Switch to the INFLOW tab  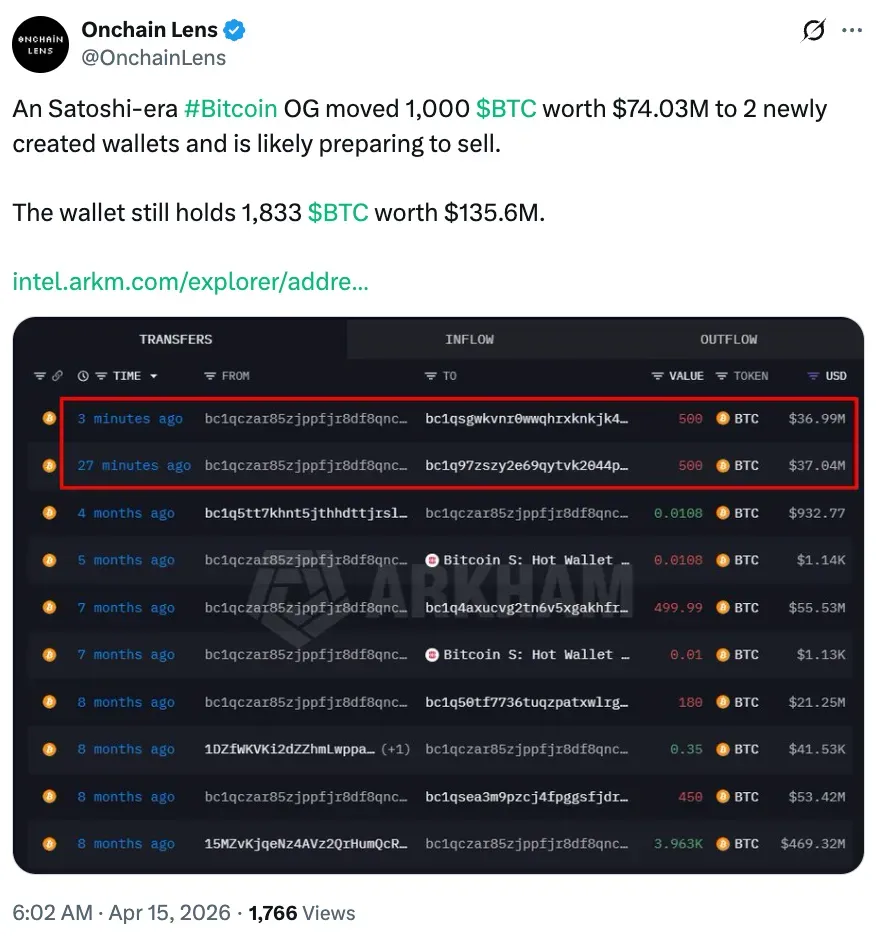pos(469,340)
